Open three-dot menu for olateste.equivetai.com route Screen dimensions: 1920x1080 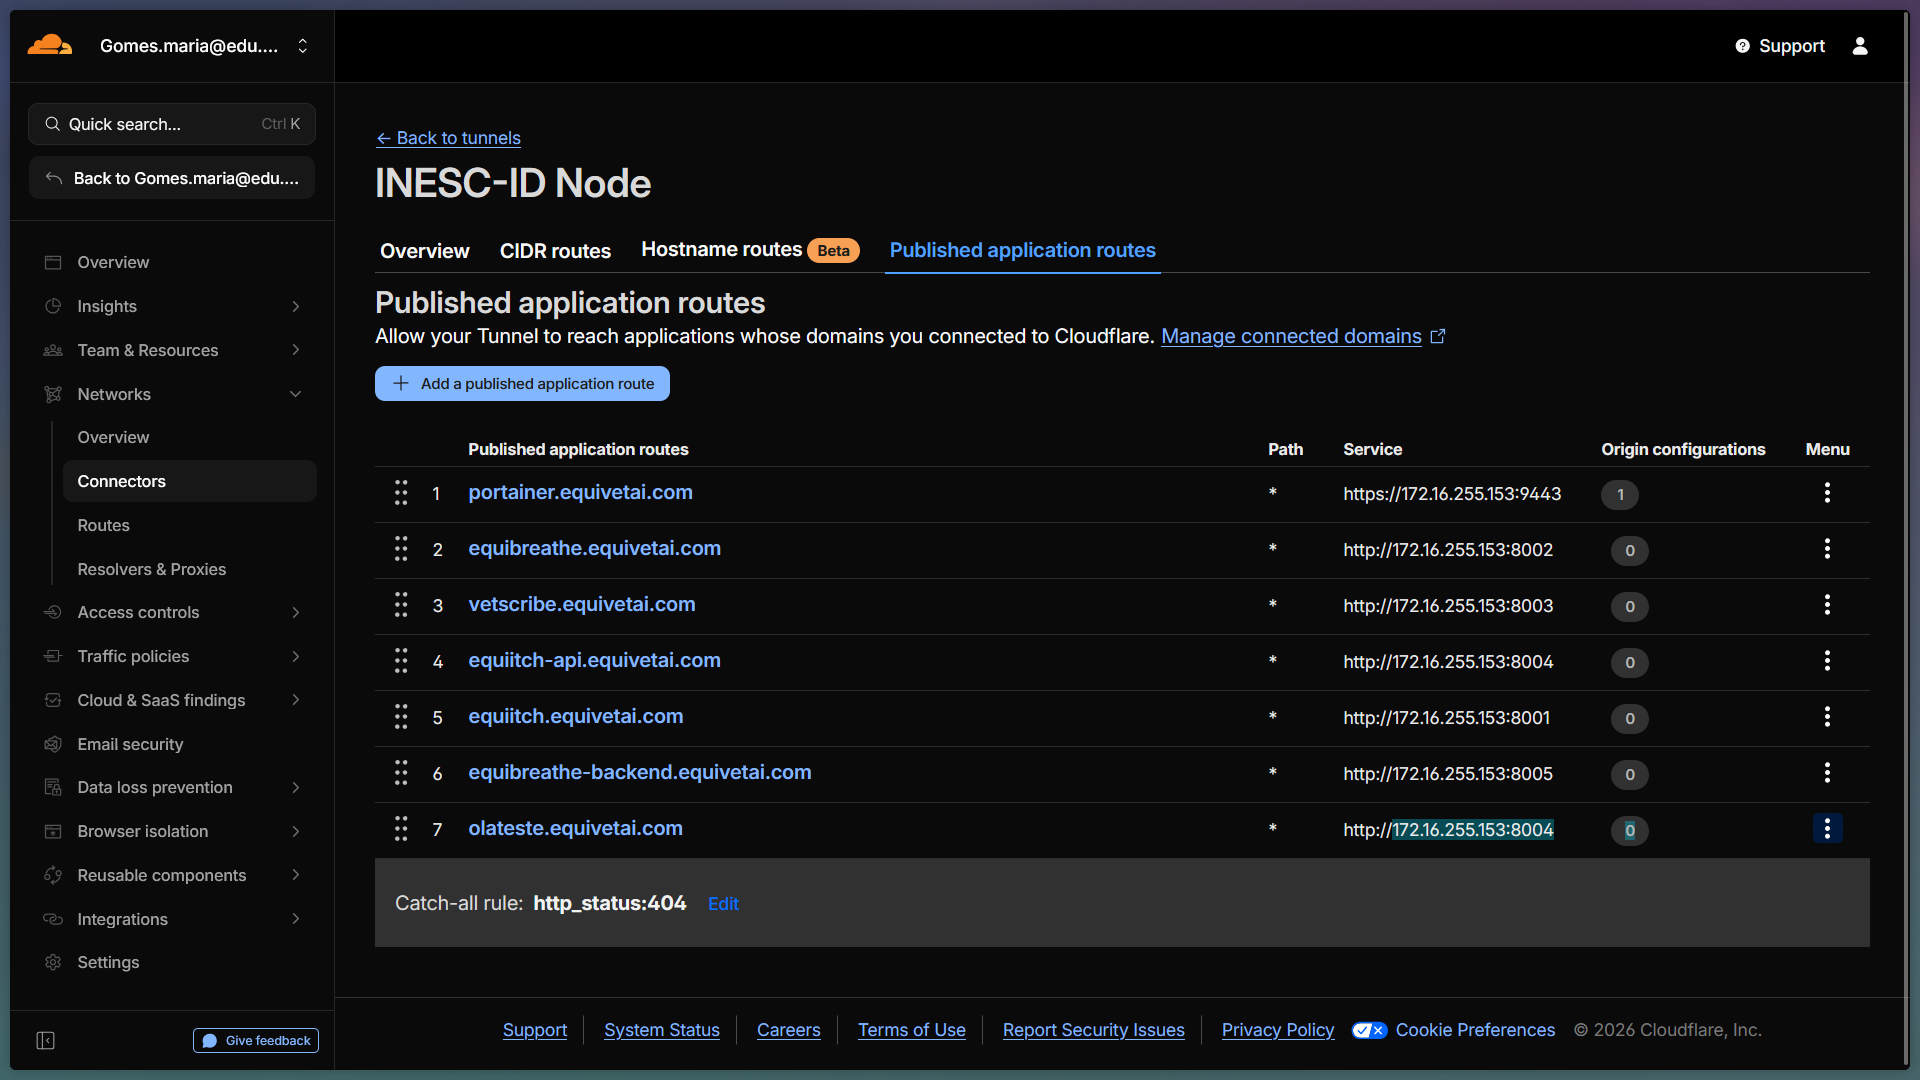coord(1827,829)
